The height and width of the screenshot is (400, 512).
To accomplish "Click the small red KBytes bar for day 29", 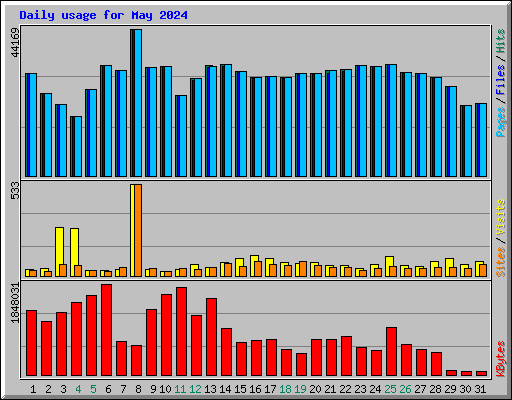I will (451, 373).
